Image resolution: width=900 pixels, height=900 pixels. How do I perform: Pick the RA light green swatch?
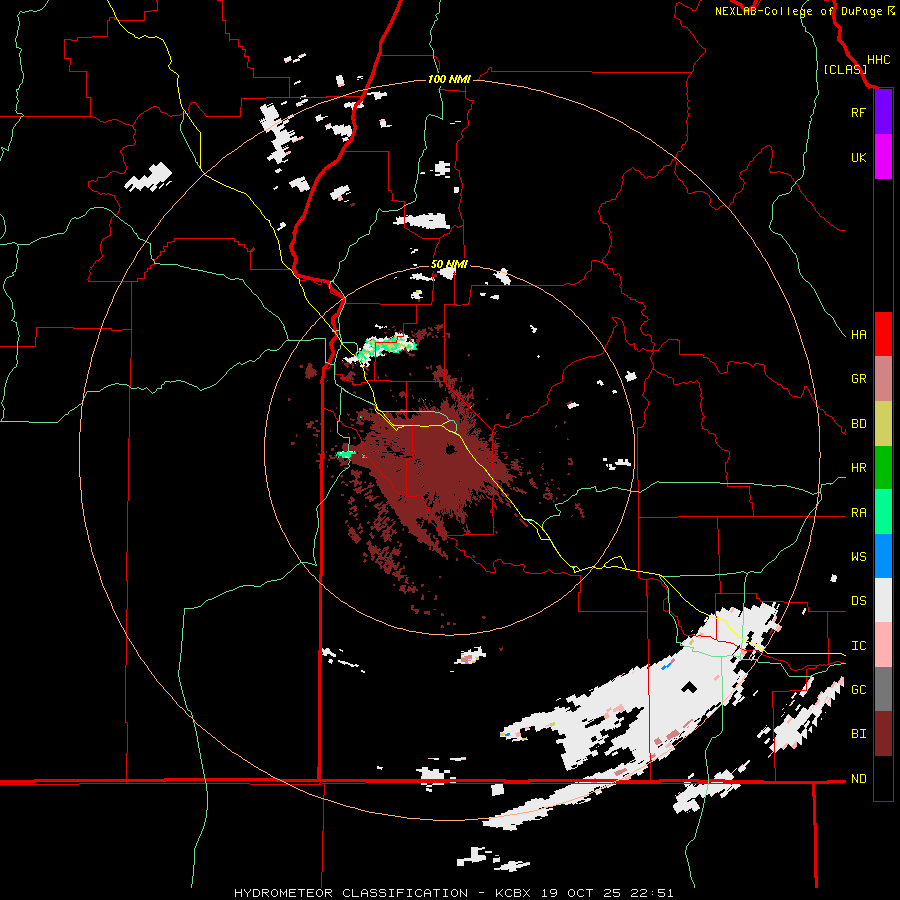[883, 512]
